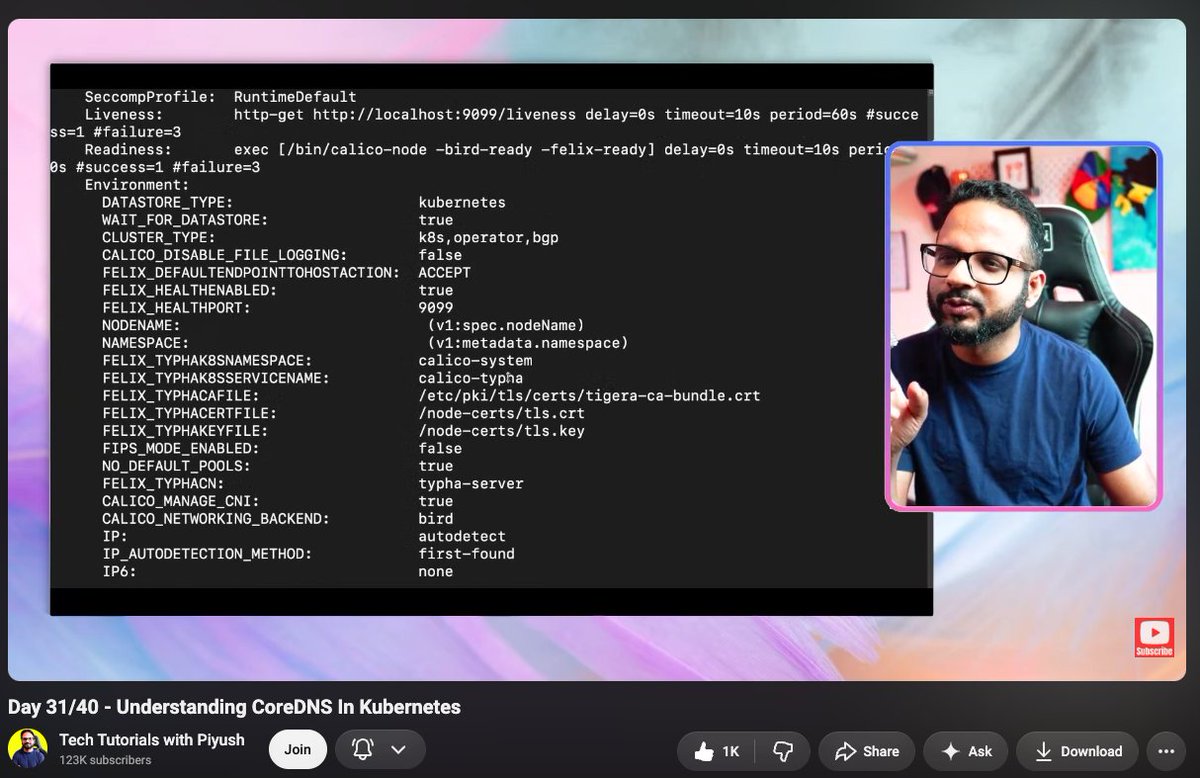This screenshot has height=778, width=1200.
Task: Click DATASTORE_TYPE line in terminal
Action: 304,202
